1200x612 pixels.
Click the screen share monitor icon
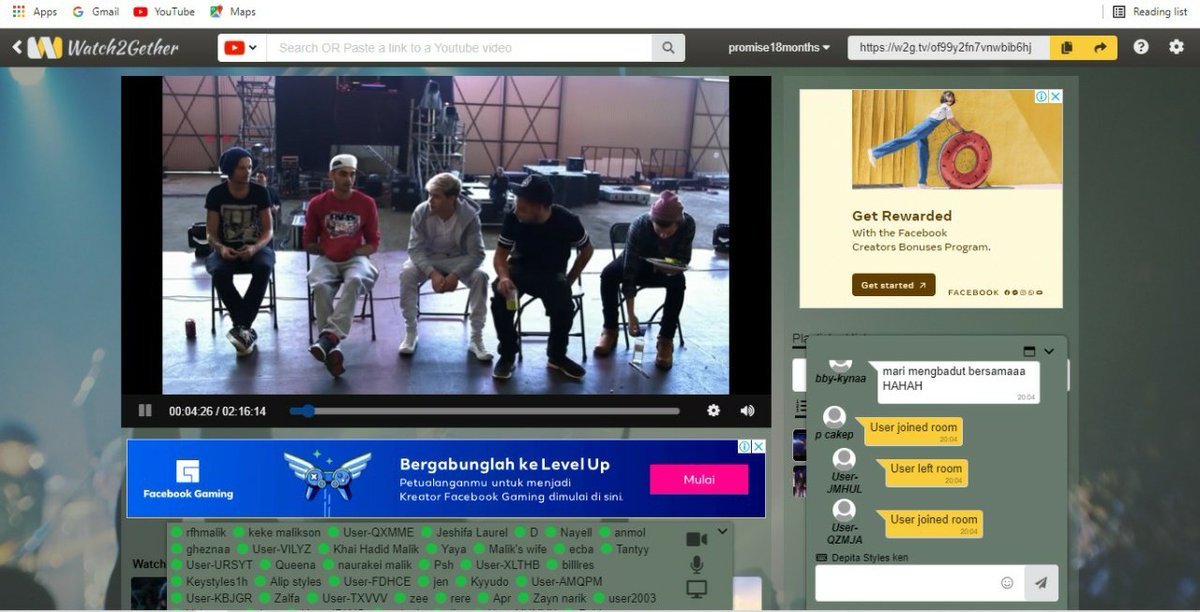696,588
